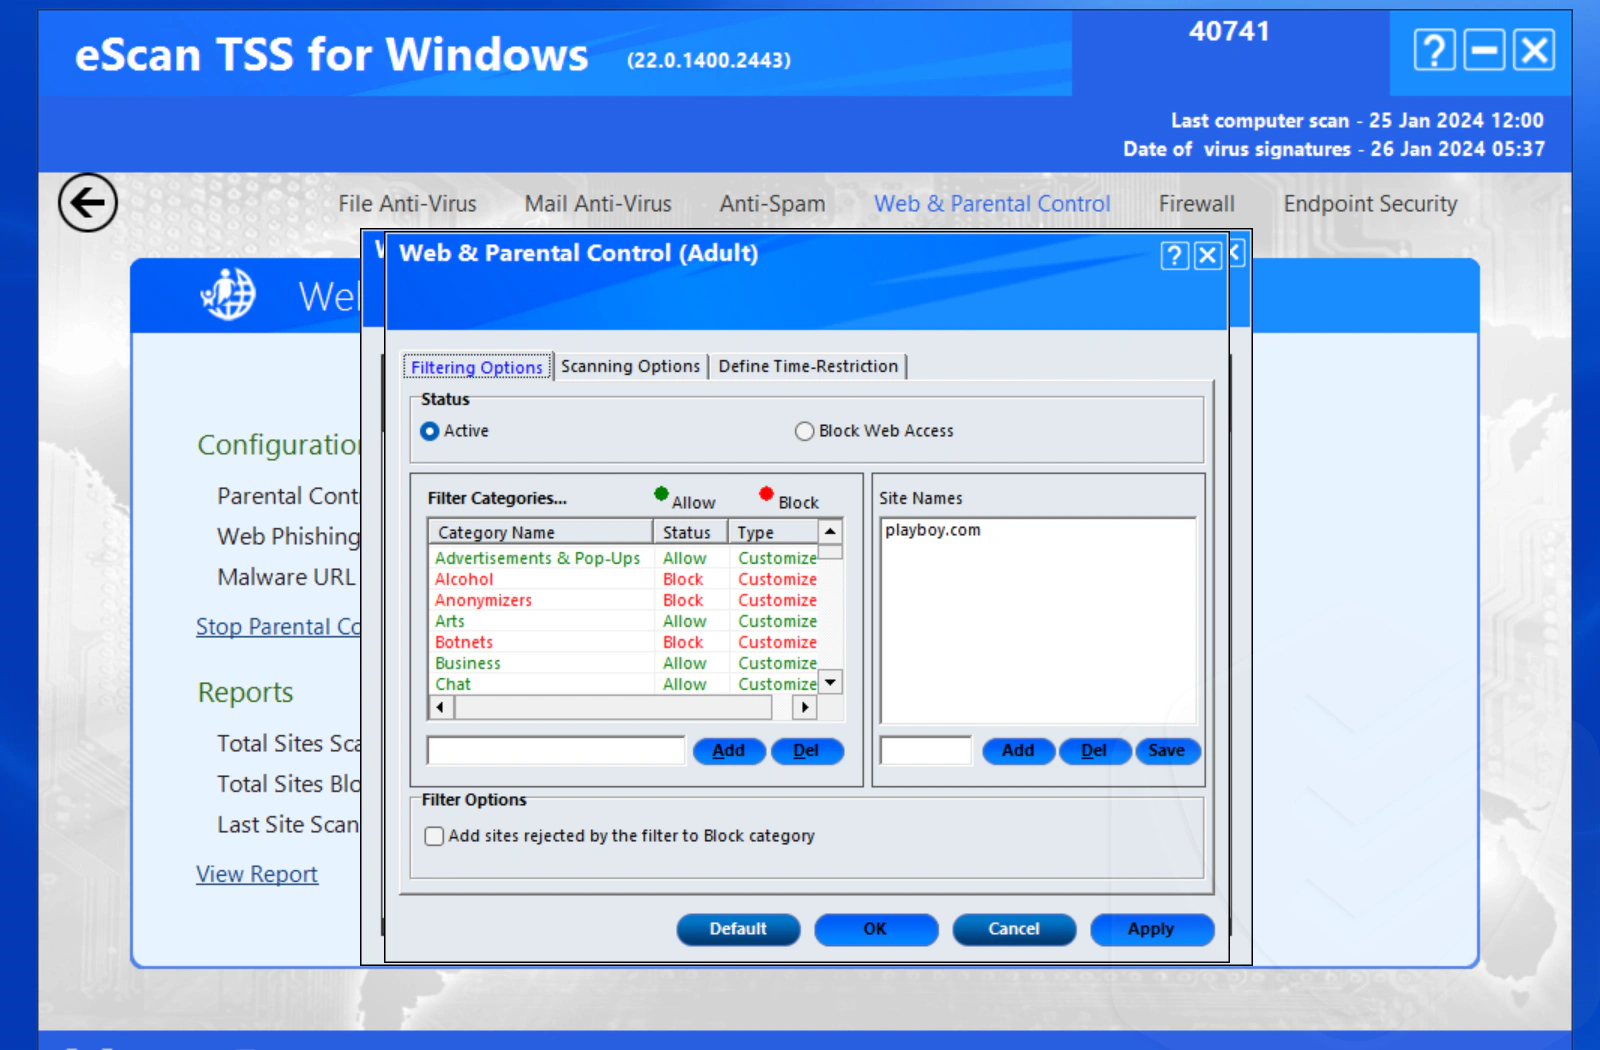
Task: Open the main window help icon
Action: (1433, 50)
